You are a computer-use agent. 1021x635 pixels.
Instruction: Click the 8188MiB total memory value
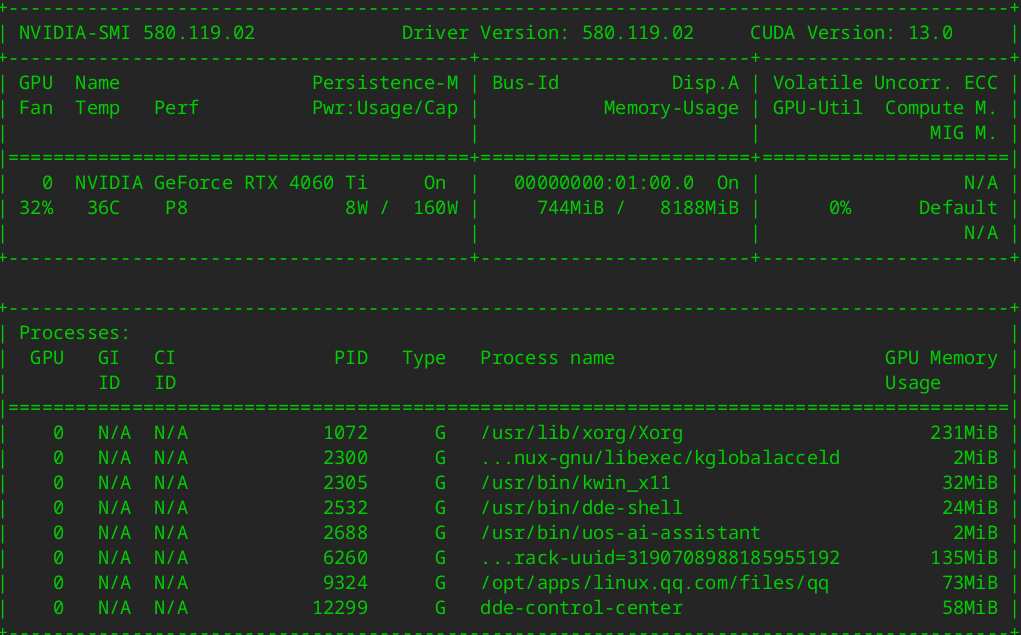click(x=699, y=208)
